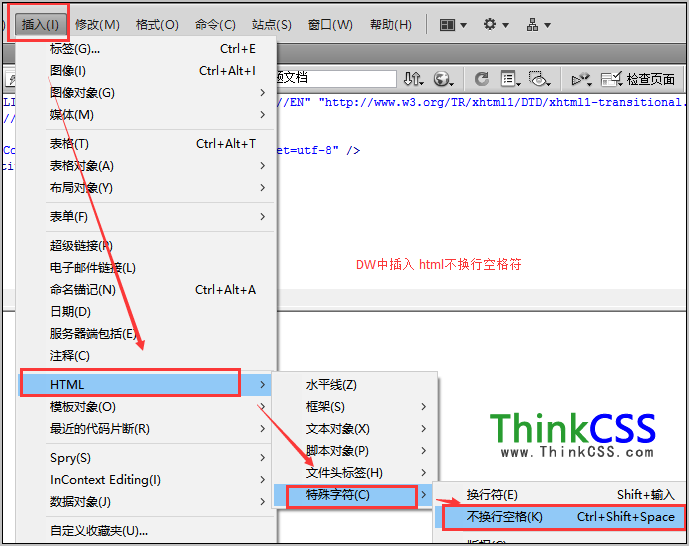Open the 命令(C) menu
The width and height of the screenshot is (689, 546).
[215, 25]
